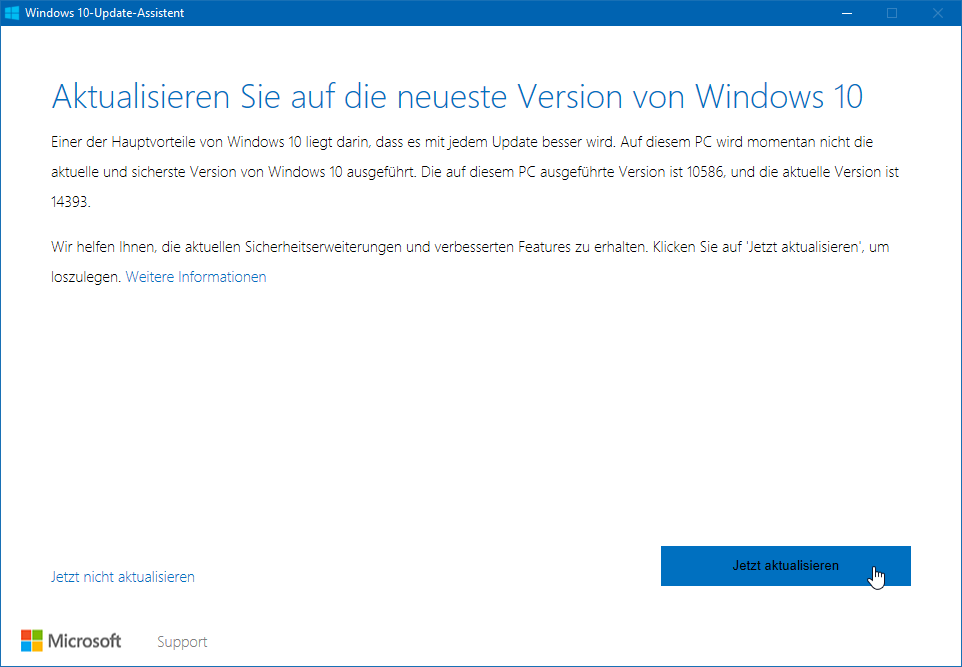Screen dimensions: 962x667
Task: Click the four-color Microsoft logo
Action: pos(32,641)
